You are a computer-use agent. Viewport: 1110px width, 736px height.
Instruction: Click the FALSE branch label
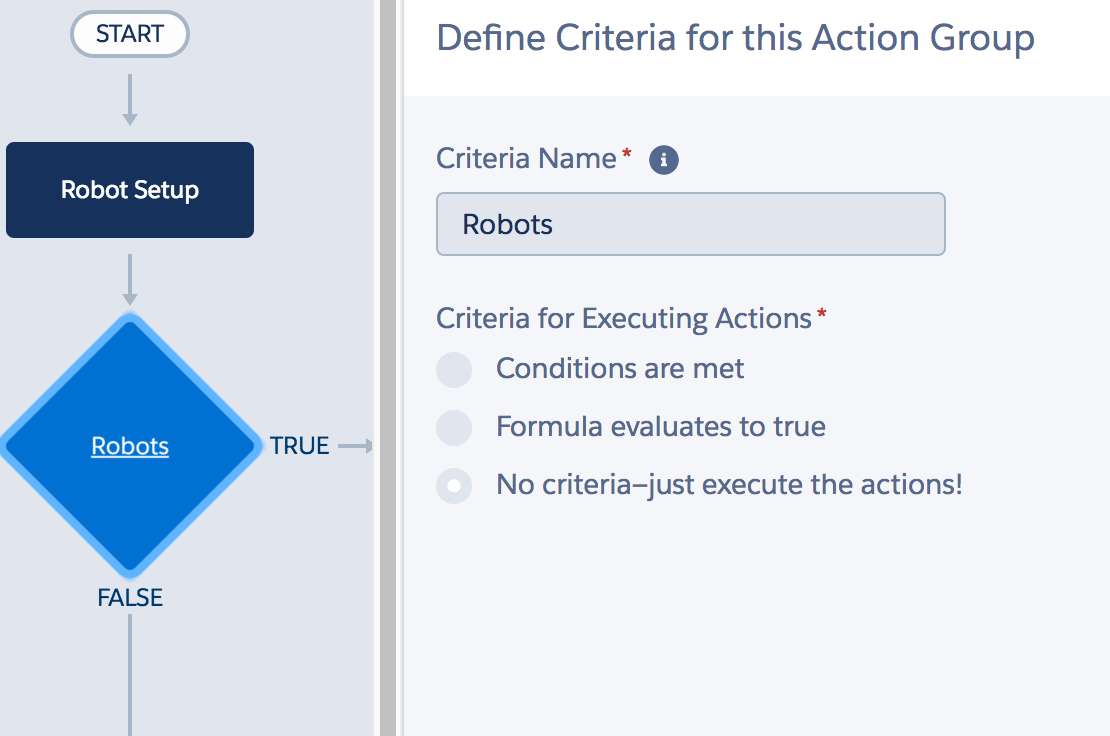130,598
